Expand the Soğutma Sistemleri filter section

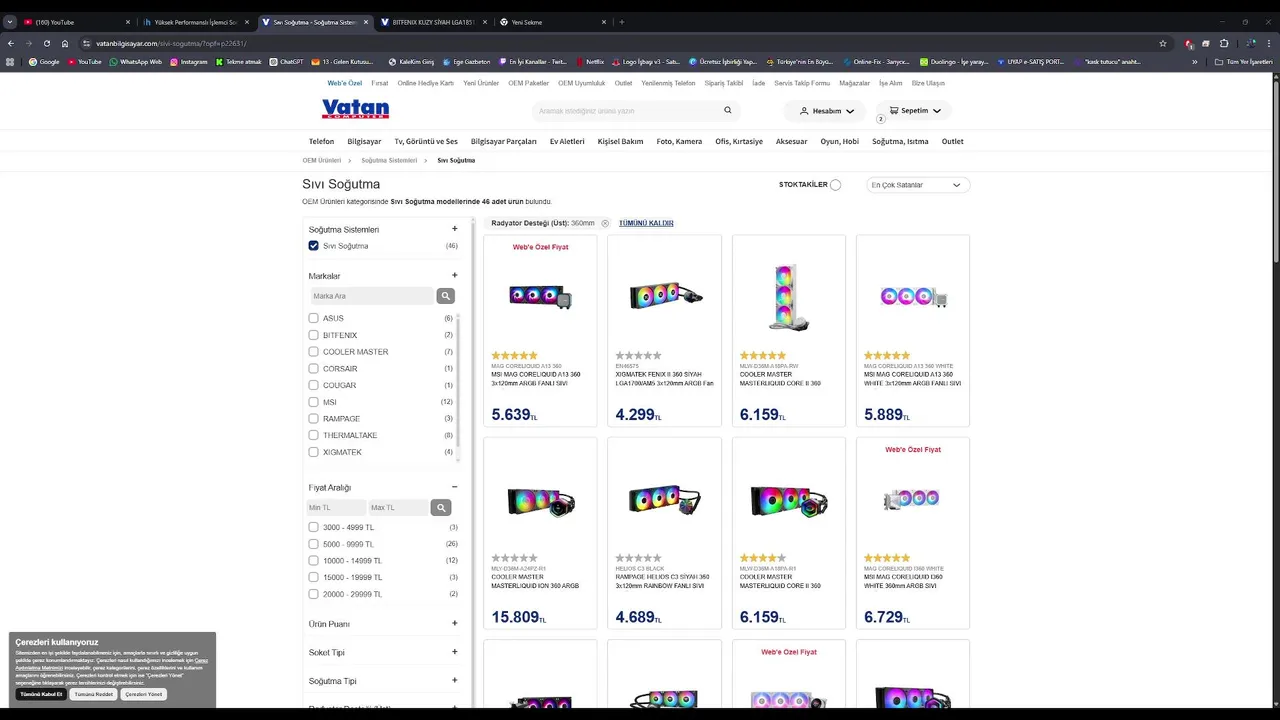tap(454, 229)
